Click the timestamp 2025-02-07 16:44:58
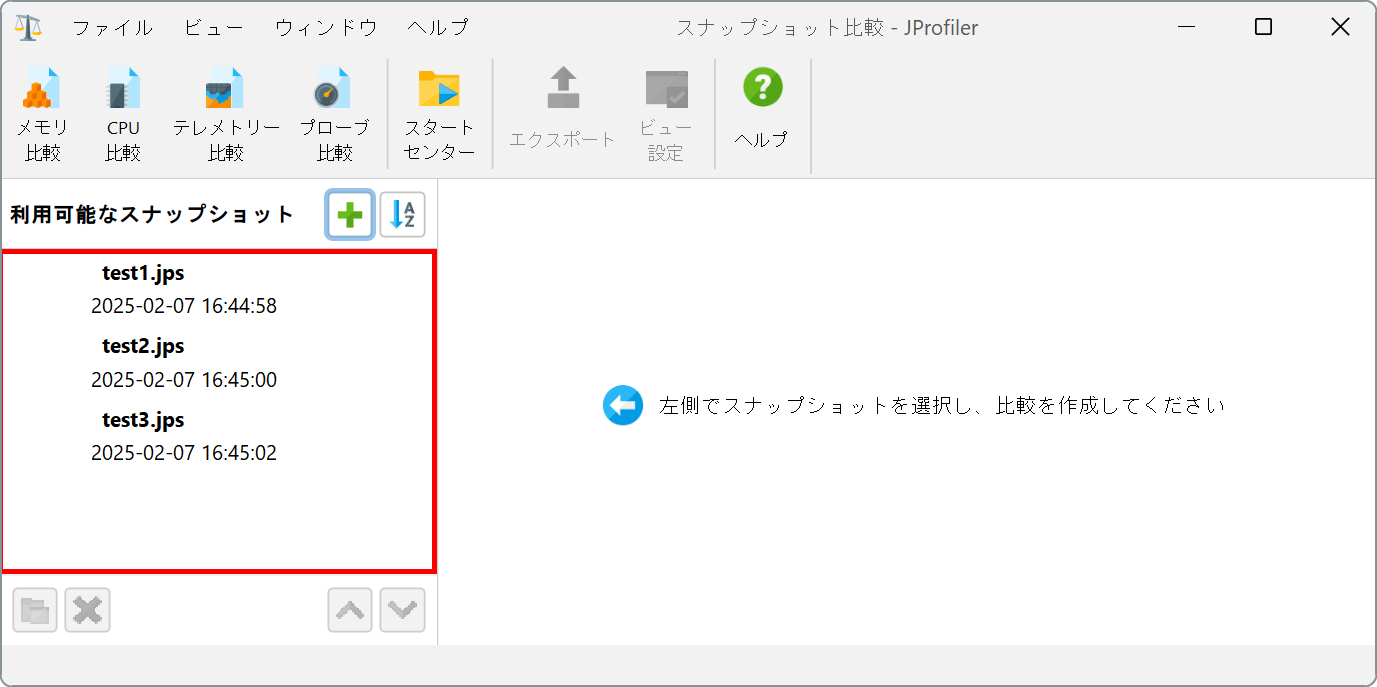This screenshot has height=687, width=1377. point(184,306)
